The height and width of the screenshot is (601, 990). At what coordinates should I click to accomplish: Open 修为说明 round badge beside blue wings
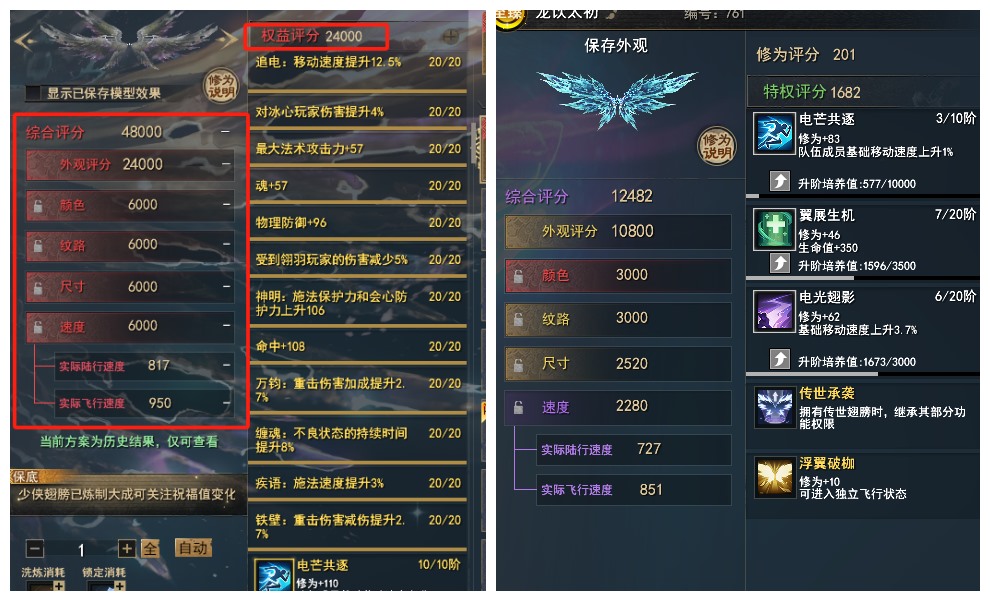pos(716,146)
